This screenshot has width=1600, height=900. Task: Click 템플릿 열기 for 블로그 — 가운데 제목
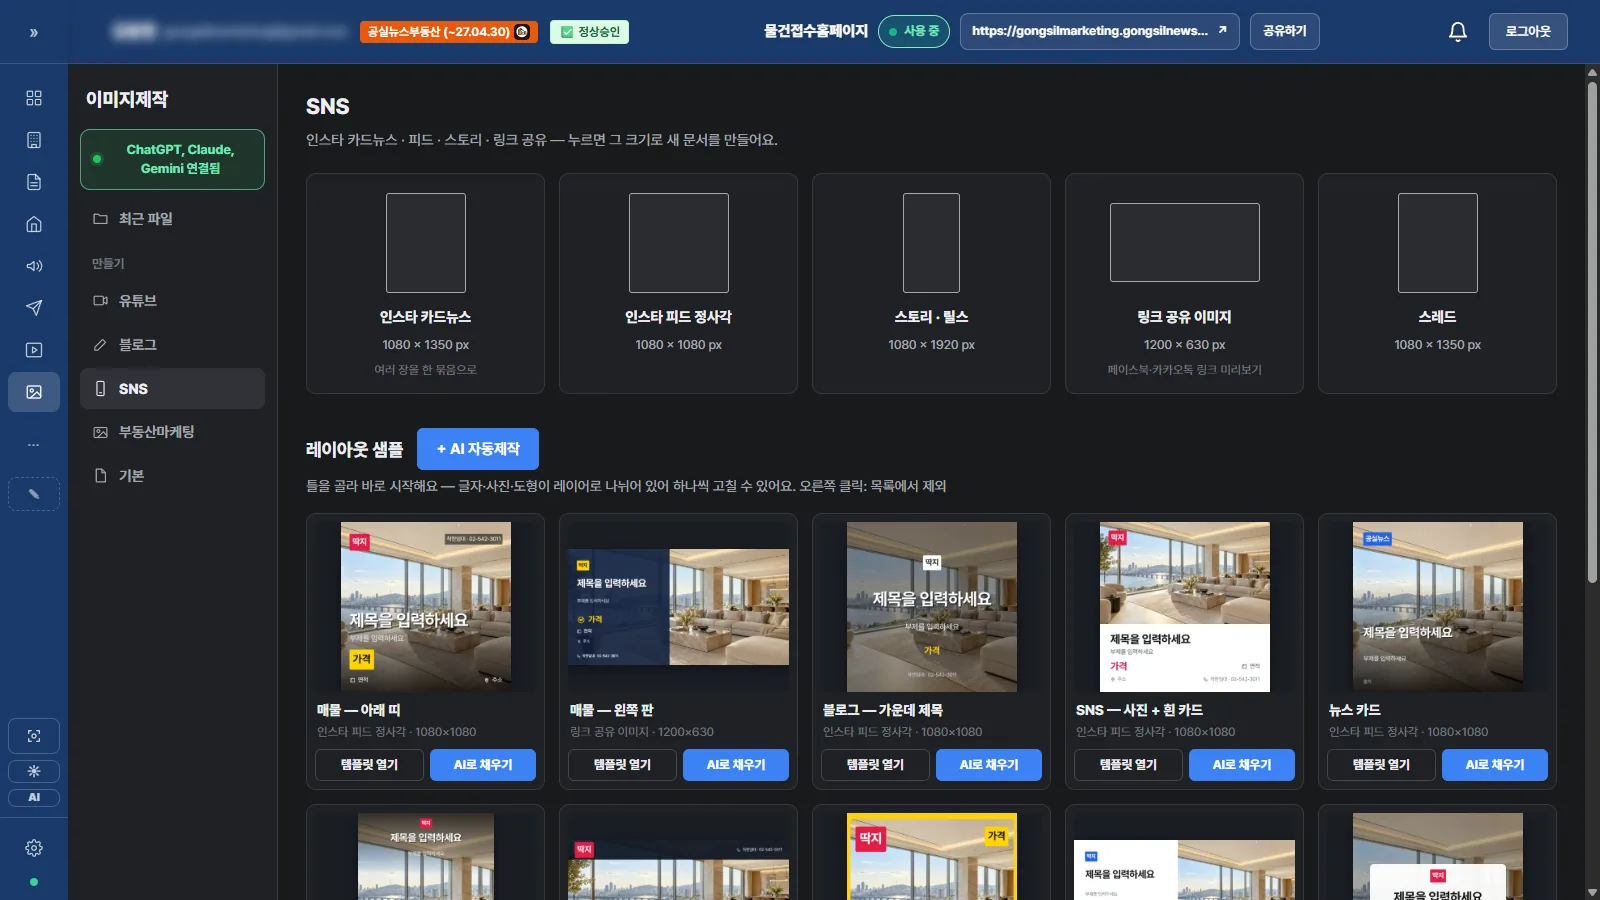coord(875,765)
